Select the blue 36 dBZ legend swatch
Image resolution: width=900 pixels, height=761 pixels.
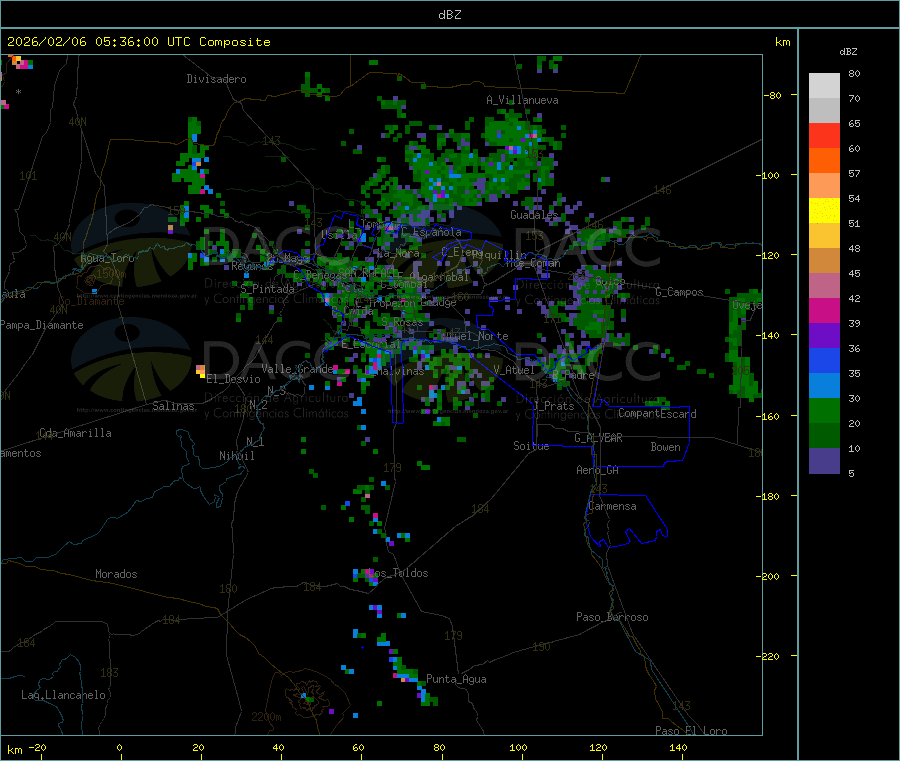point(824,360)
